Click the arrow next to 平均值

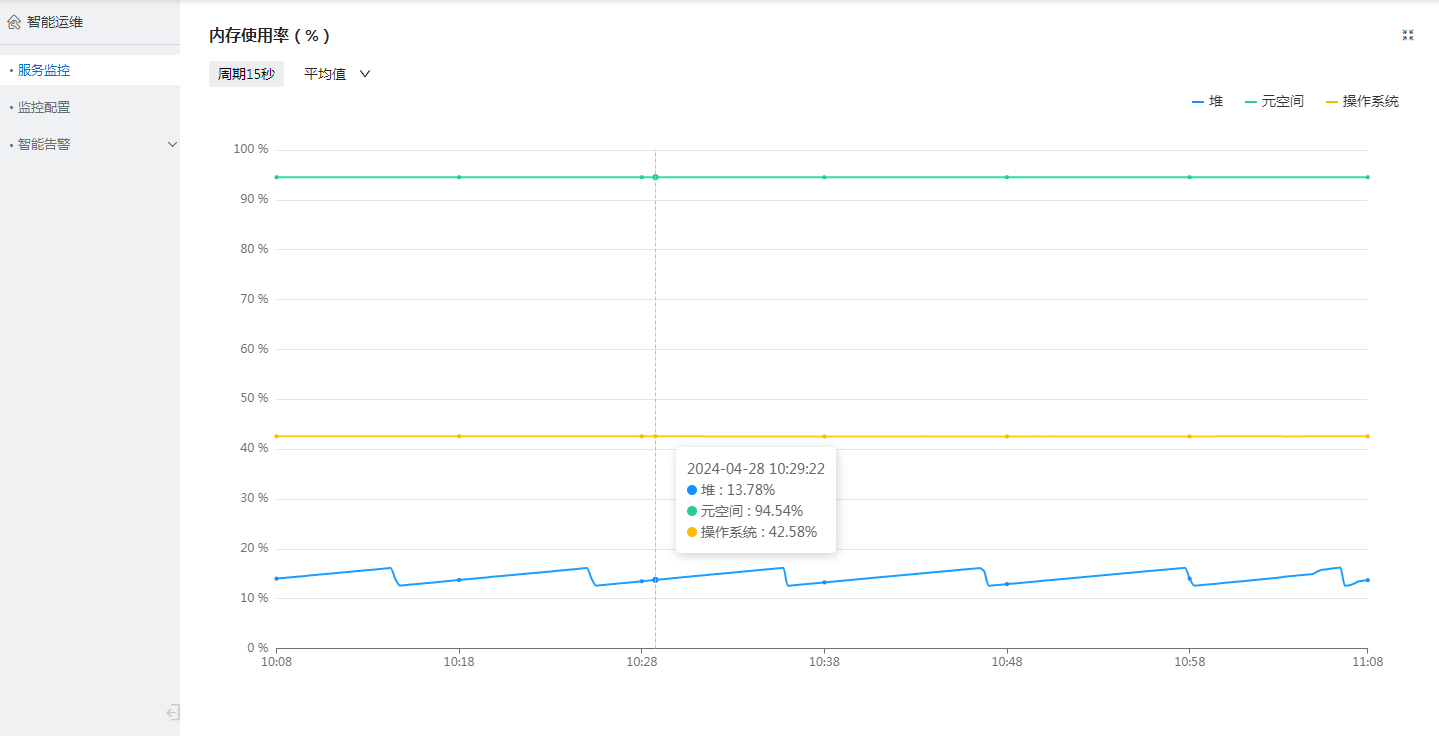(365, 74)
